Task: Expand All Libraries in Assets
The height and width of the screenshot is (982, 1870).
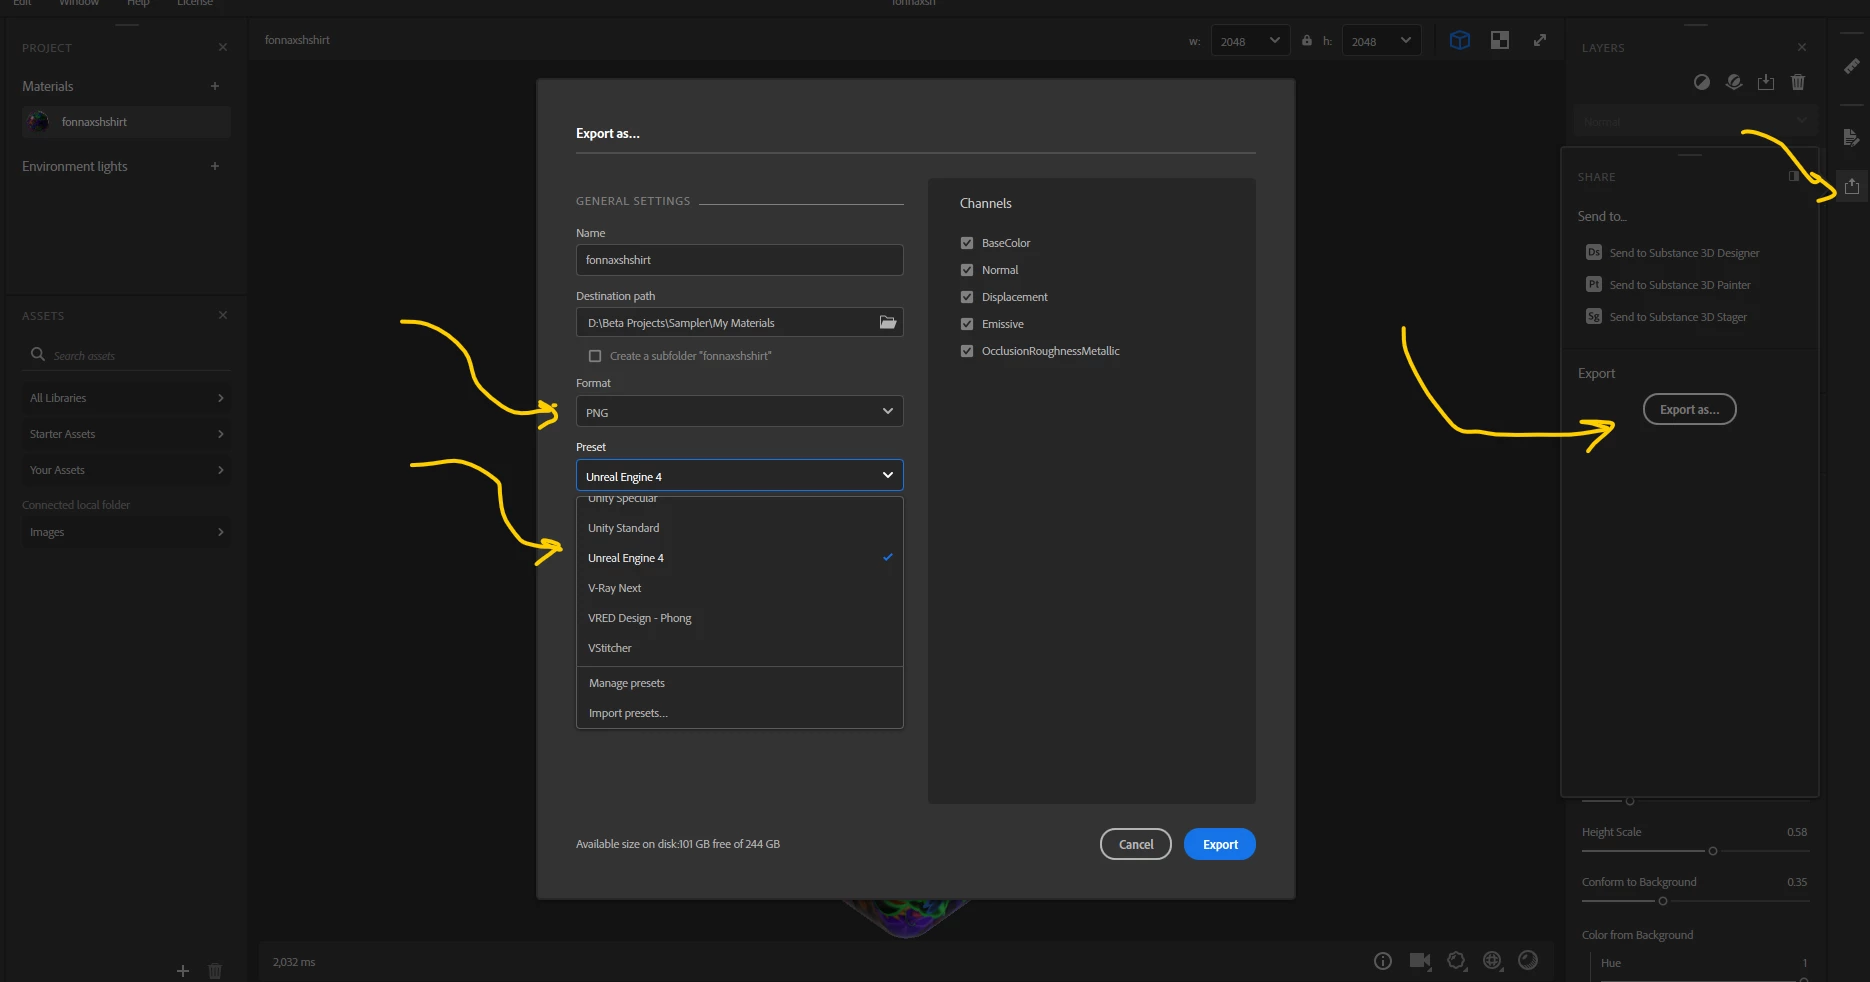Action: [126, 398]
